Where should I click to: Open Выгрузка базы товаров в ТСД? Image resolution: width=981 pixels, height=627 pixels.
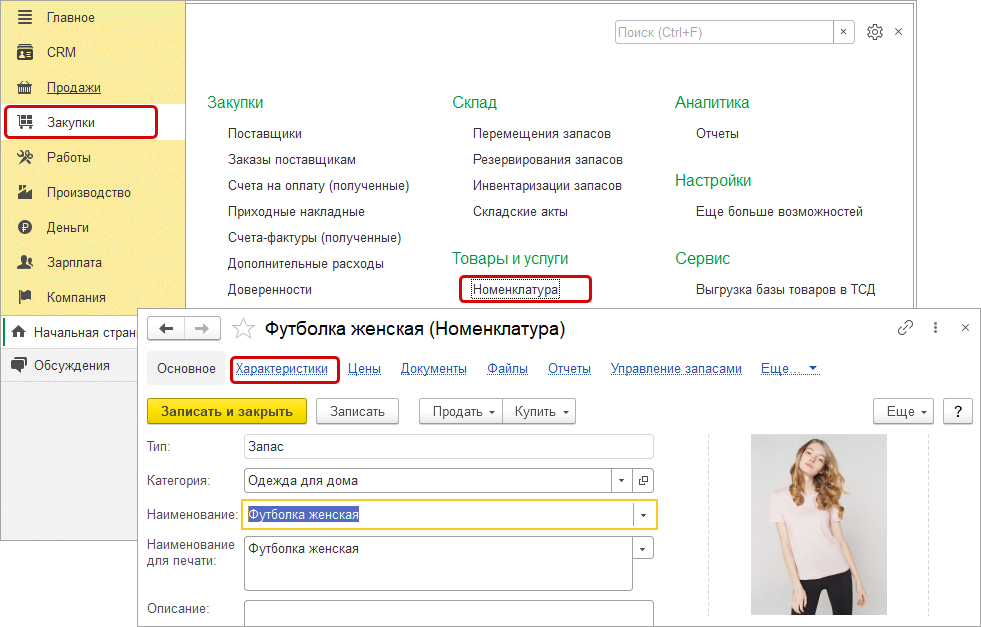[x=785, y=289]
